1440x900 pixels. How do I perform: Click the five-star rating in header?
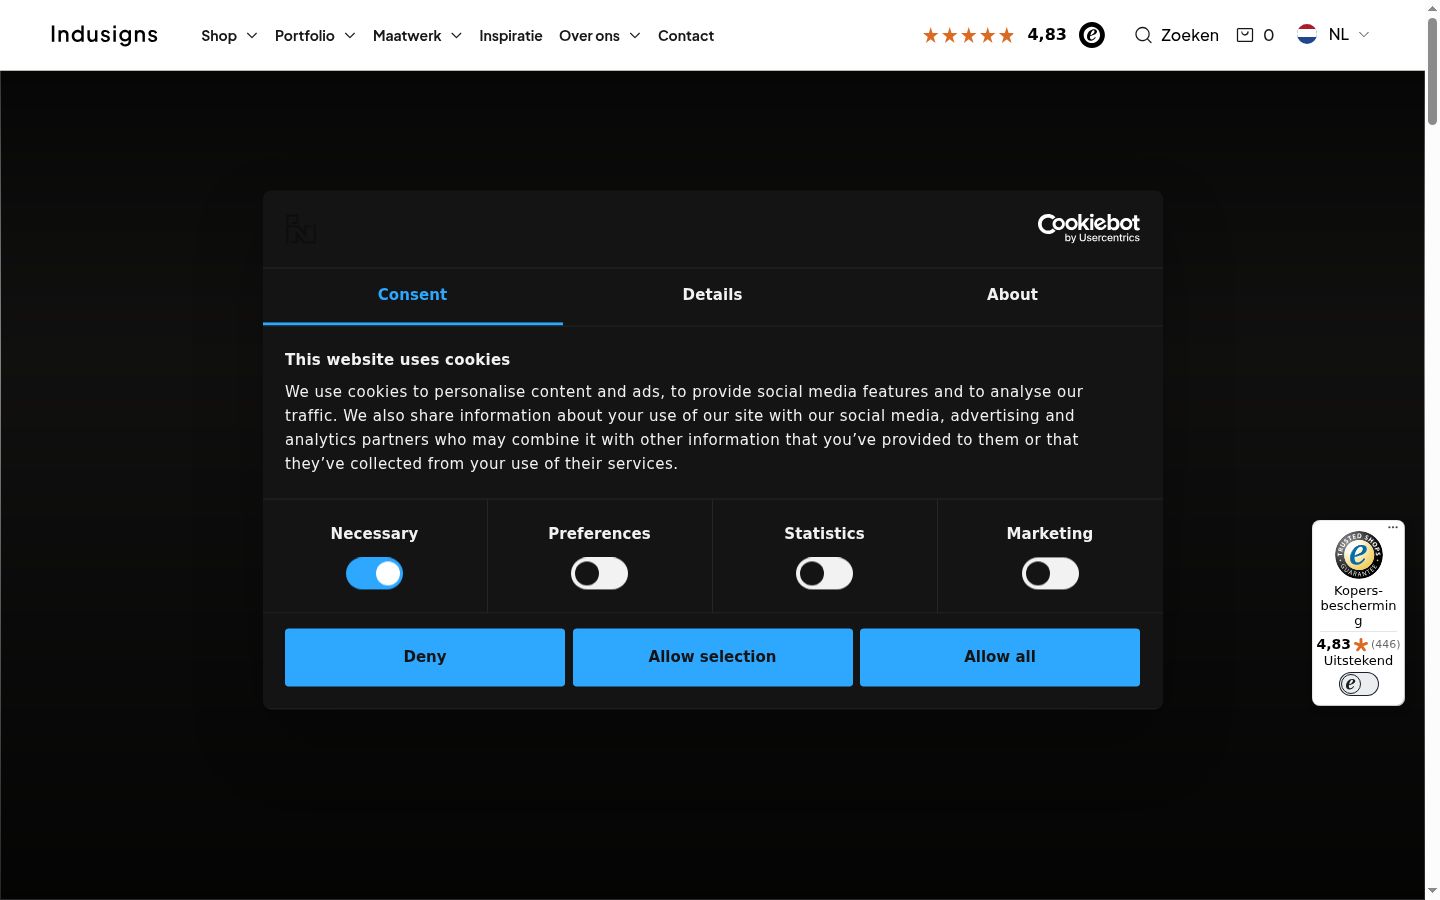tap(968, 35)
